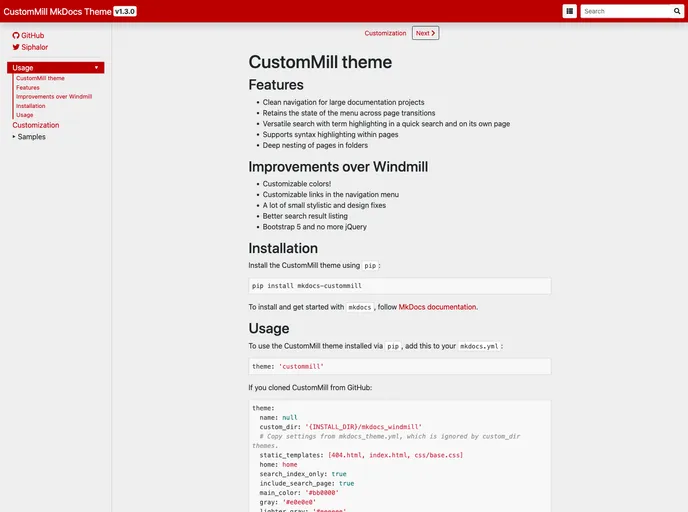This screenshot has width=688, height=512.
Task: Click the GitHub octocat icon in sidebar
Action: [x=16, y=36]
